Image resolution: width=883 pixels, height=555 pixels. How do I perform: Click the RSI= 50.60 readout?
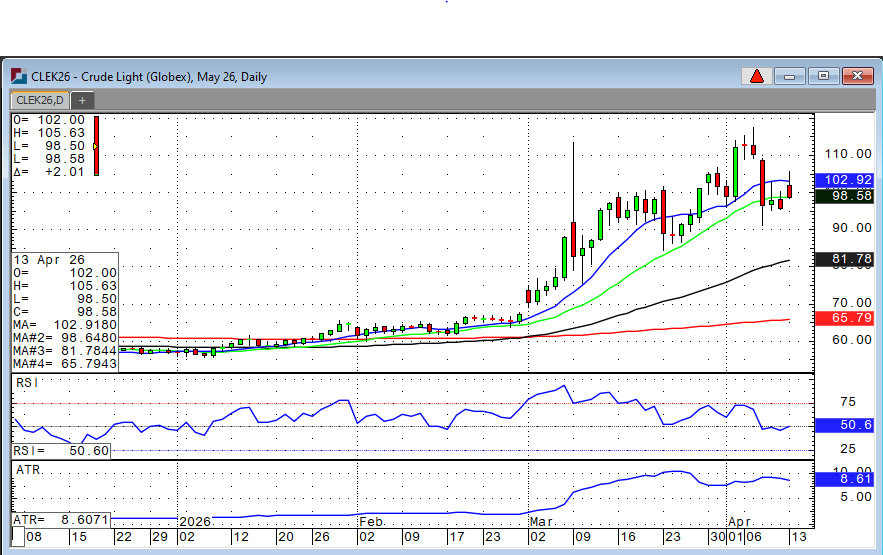point(61,451)
